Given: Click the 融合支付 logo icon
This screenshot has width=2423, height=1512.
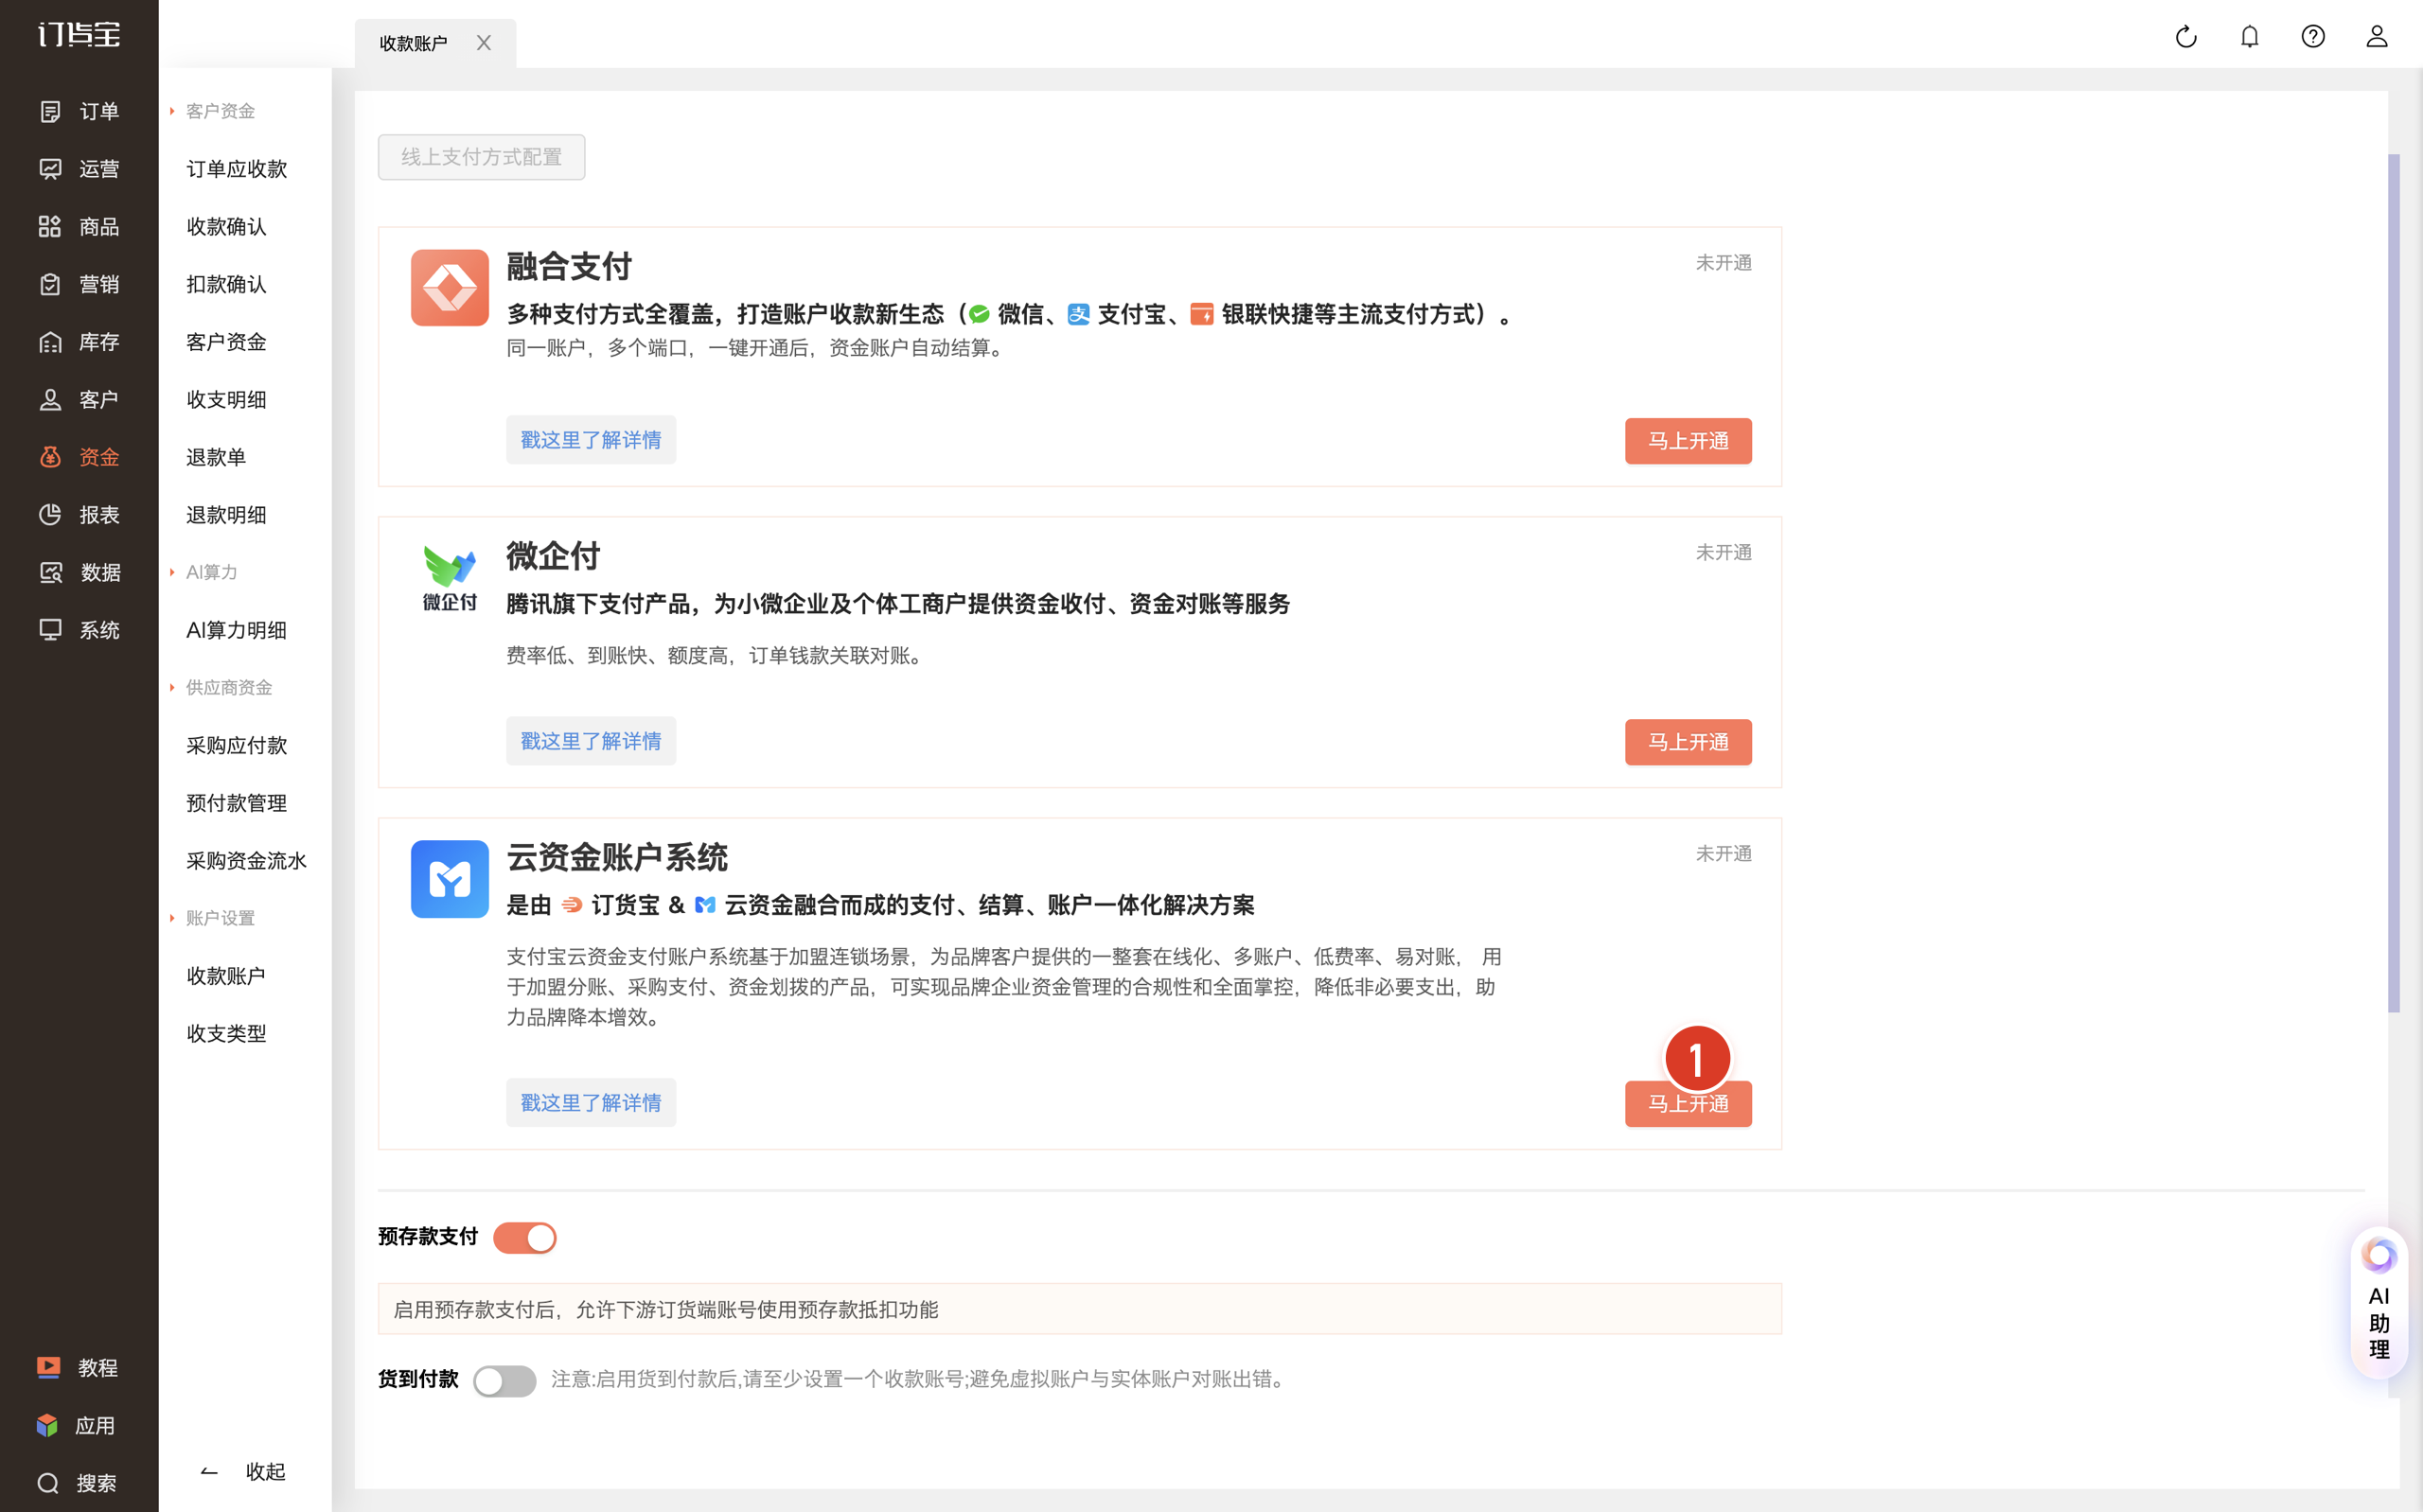Looking at the screenshot, I should point(449,287).
